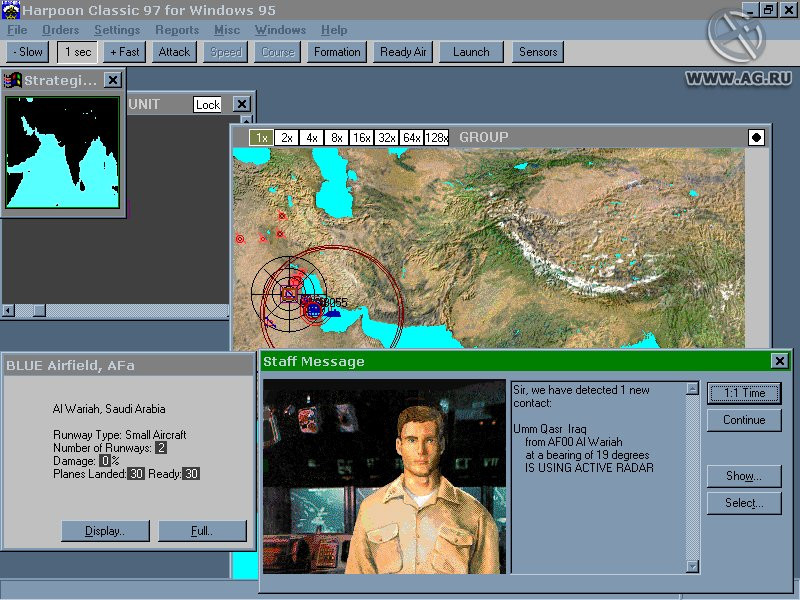800x600 pixels.
Task: Set map zoom to 4x
Action: (312, 138)
